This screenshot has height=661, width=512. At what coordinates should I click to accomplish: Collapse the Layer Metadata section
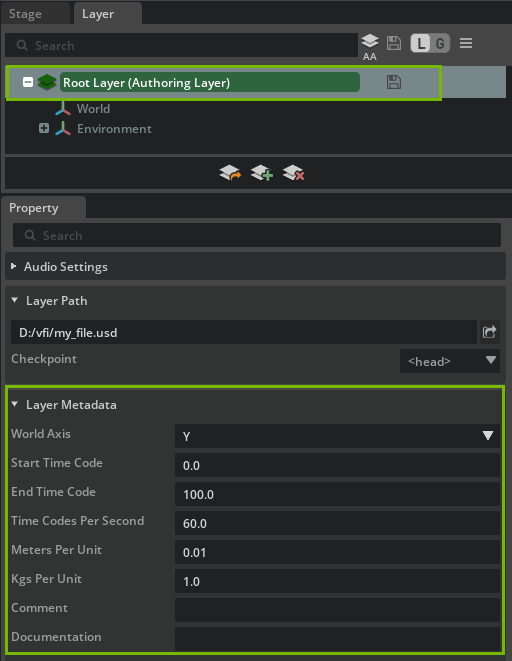click(15, 404)
